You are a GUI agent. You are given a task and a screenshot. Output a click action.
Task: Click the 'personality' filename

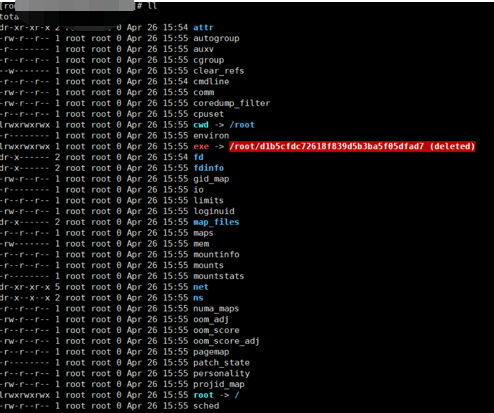(221, 373)
